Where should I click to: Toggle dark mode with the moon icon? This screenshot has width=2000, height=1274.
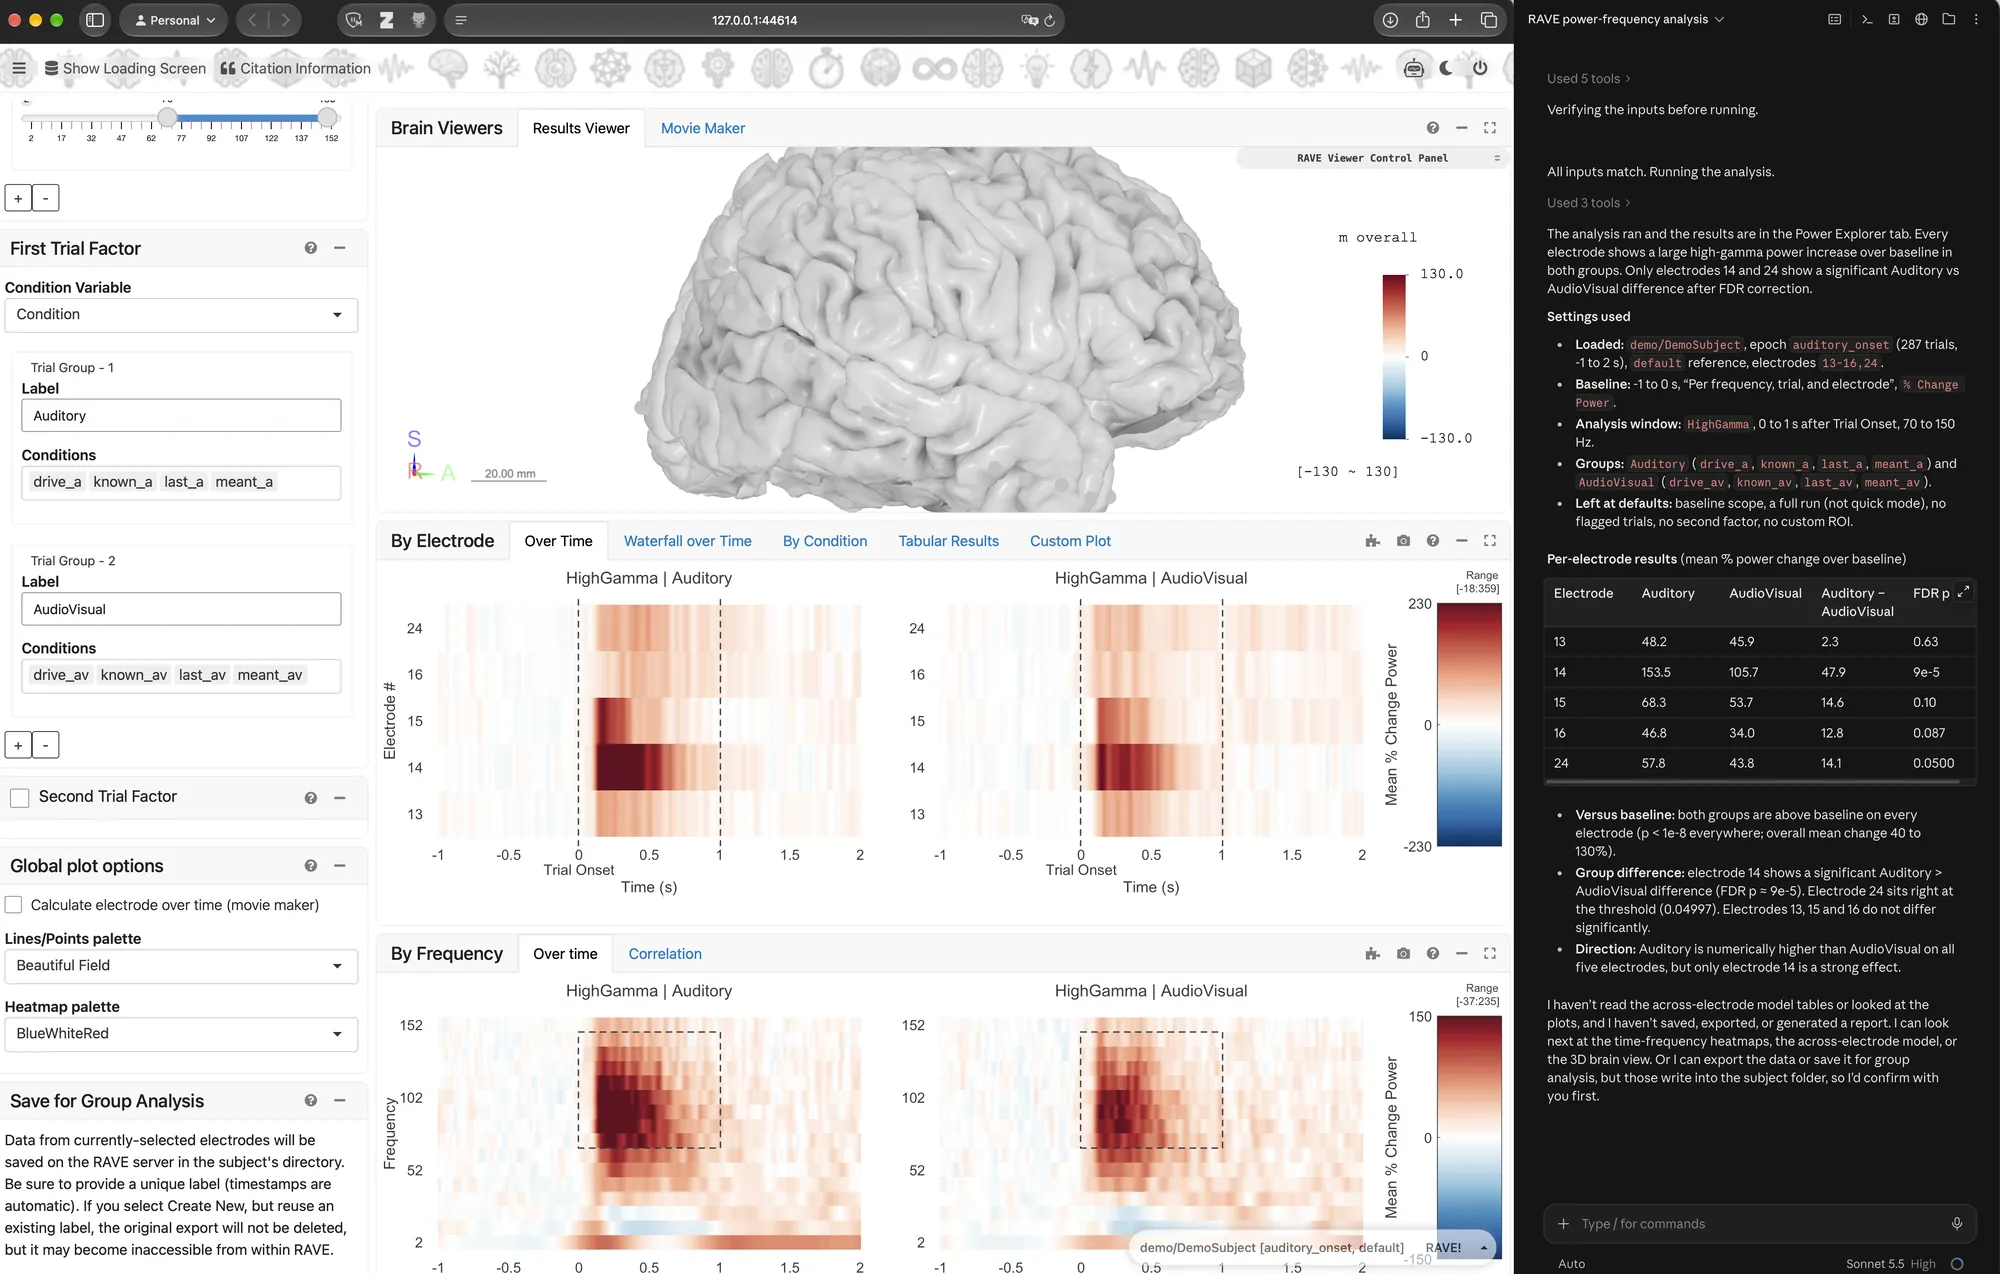pyautogui.click(x=1447, y=68)
